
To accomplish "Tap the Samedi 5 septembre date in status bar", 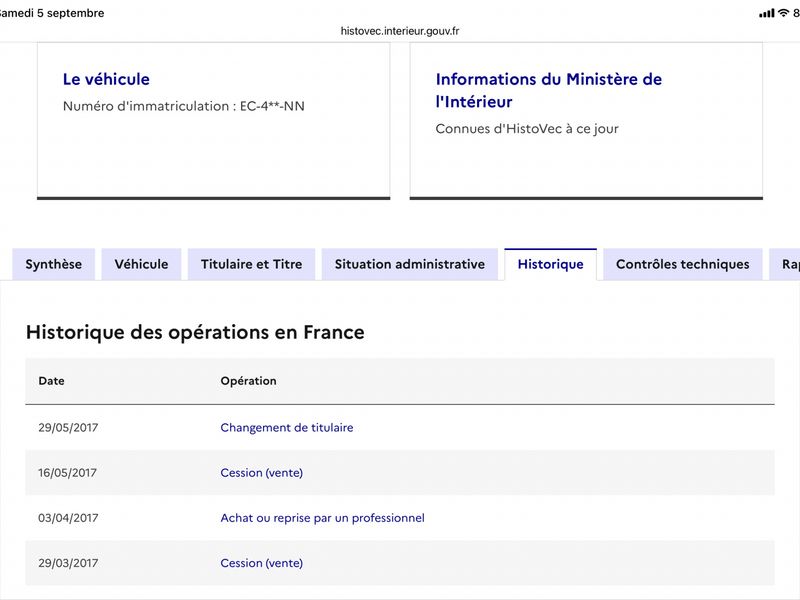I will click(51, 13).
